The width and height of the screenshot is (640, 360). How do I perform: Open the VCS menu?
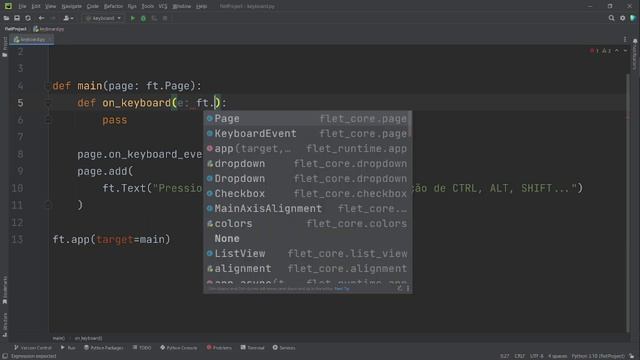163,6
